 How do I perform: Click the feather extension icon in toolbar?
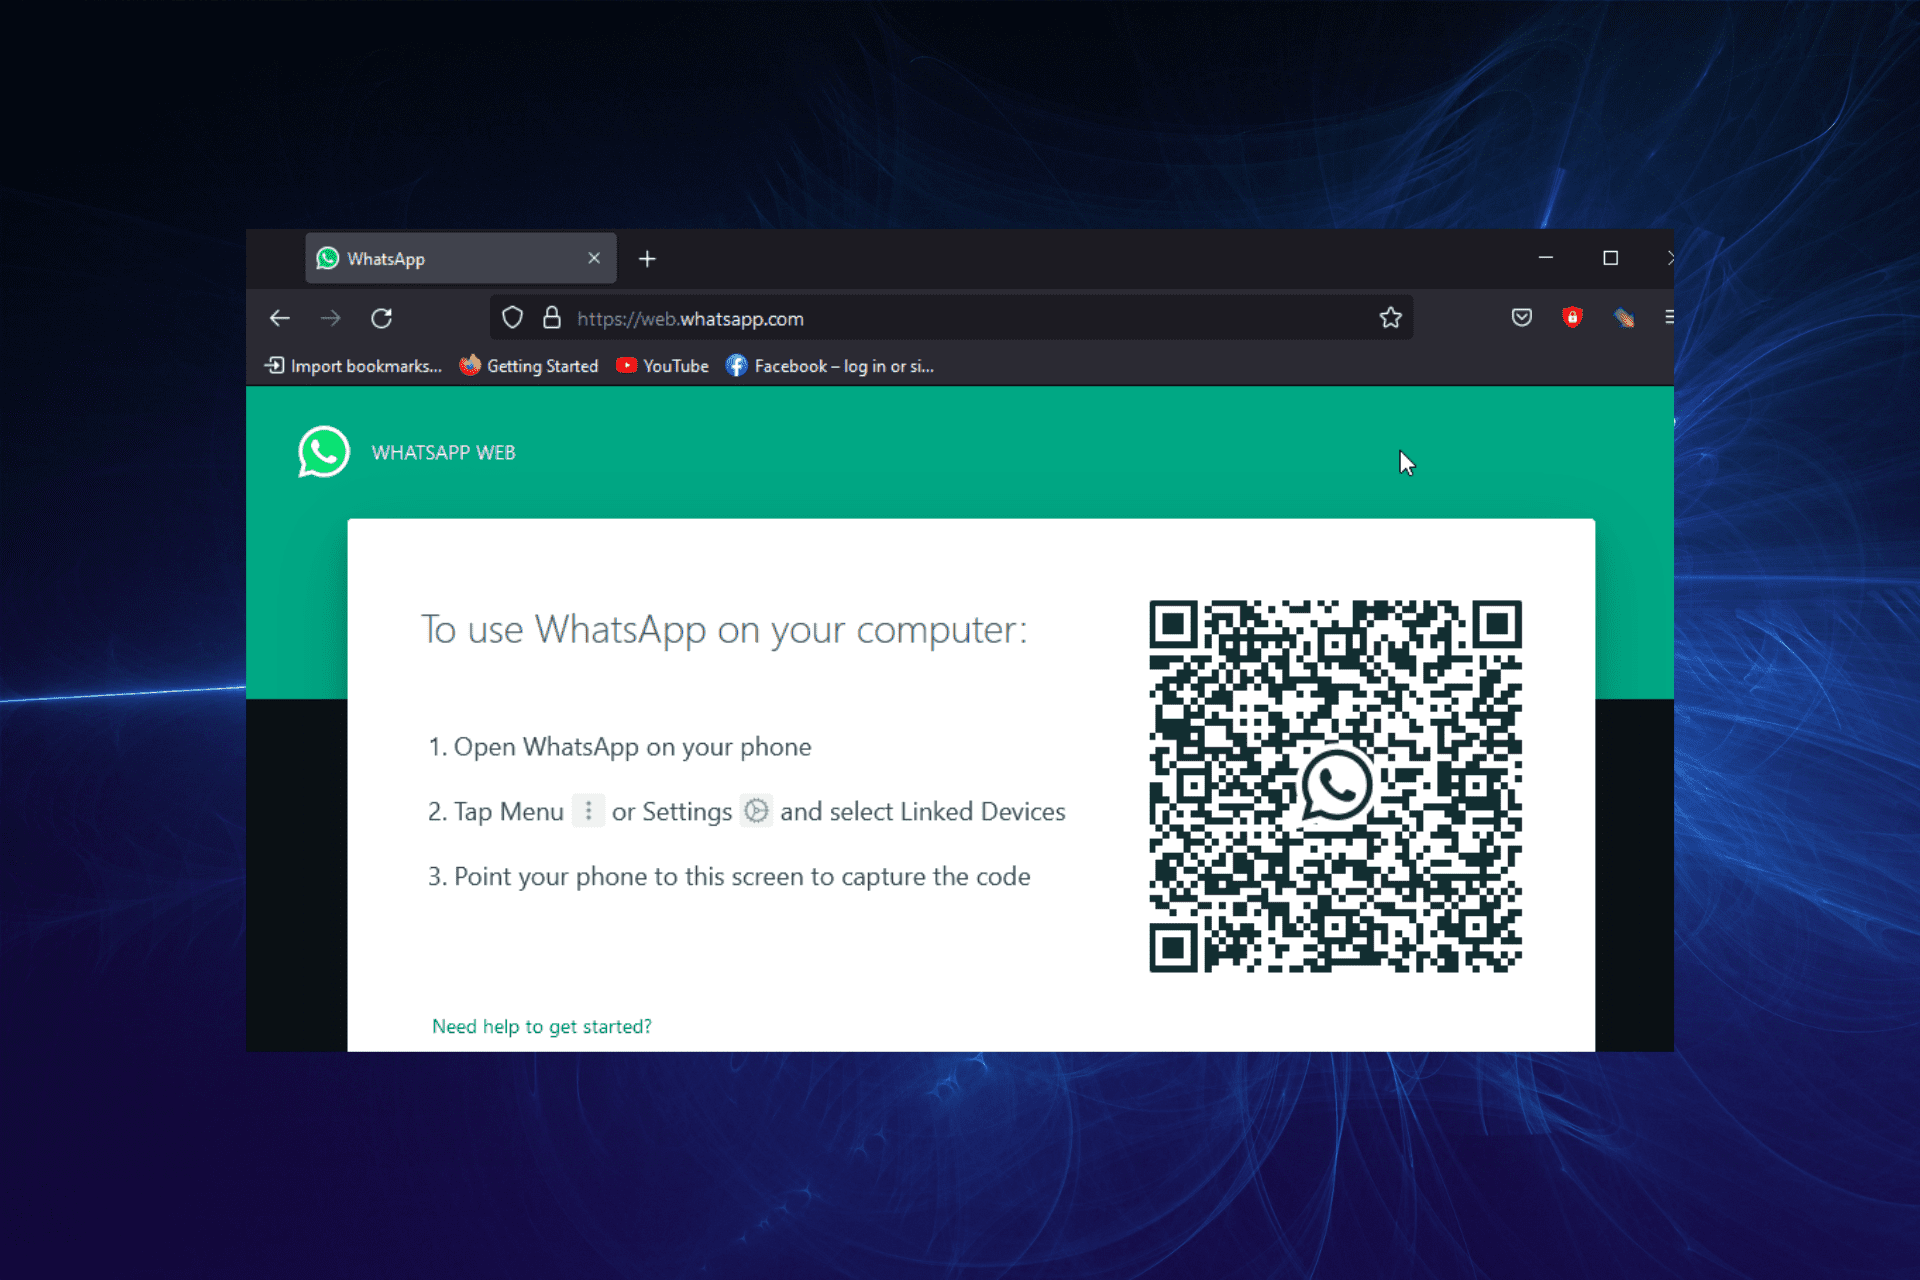(x=1624, y=318)
